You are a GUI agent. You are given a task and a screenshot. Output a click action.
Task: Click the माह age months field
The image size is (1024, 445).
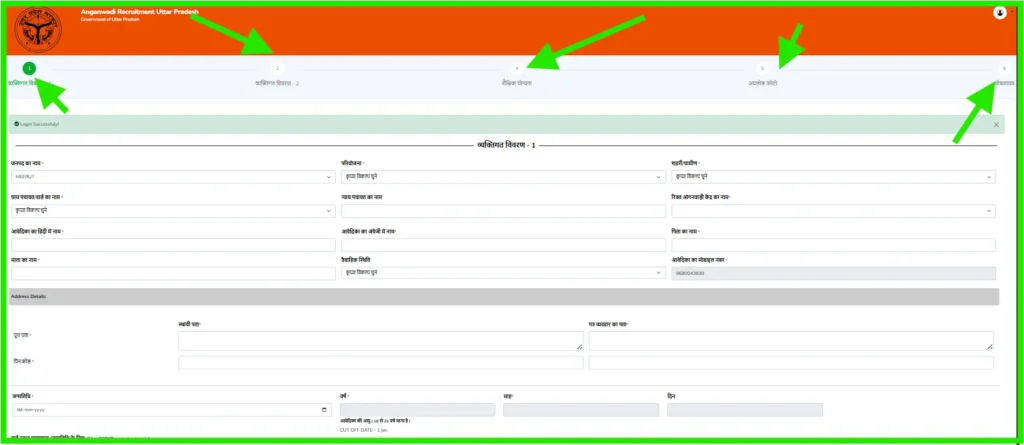(x=581, y=410)
